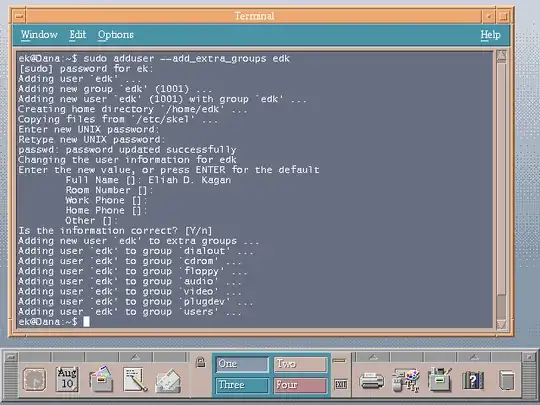Click 'Changing the user information for edk'
Image resolution: width=540 pixels, height=405 pixels.
click(127, 160)
